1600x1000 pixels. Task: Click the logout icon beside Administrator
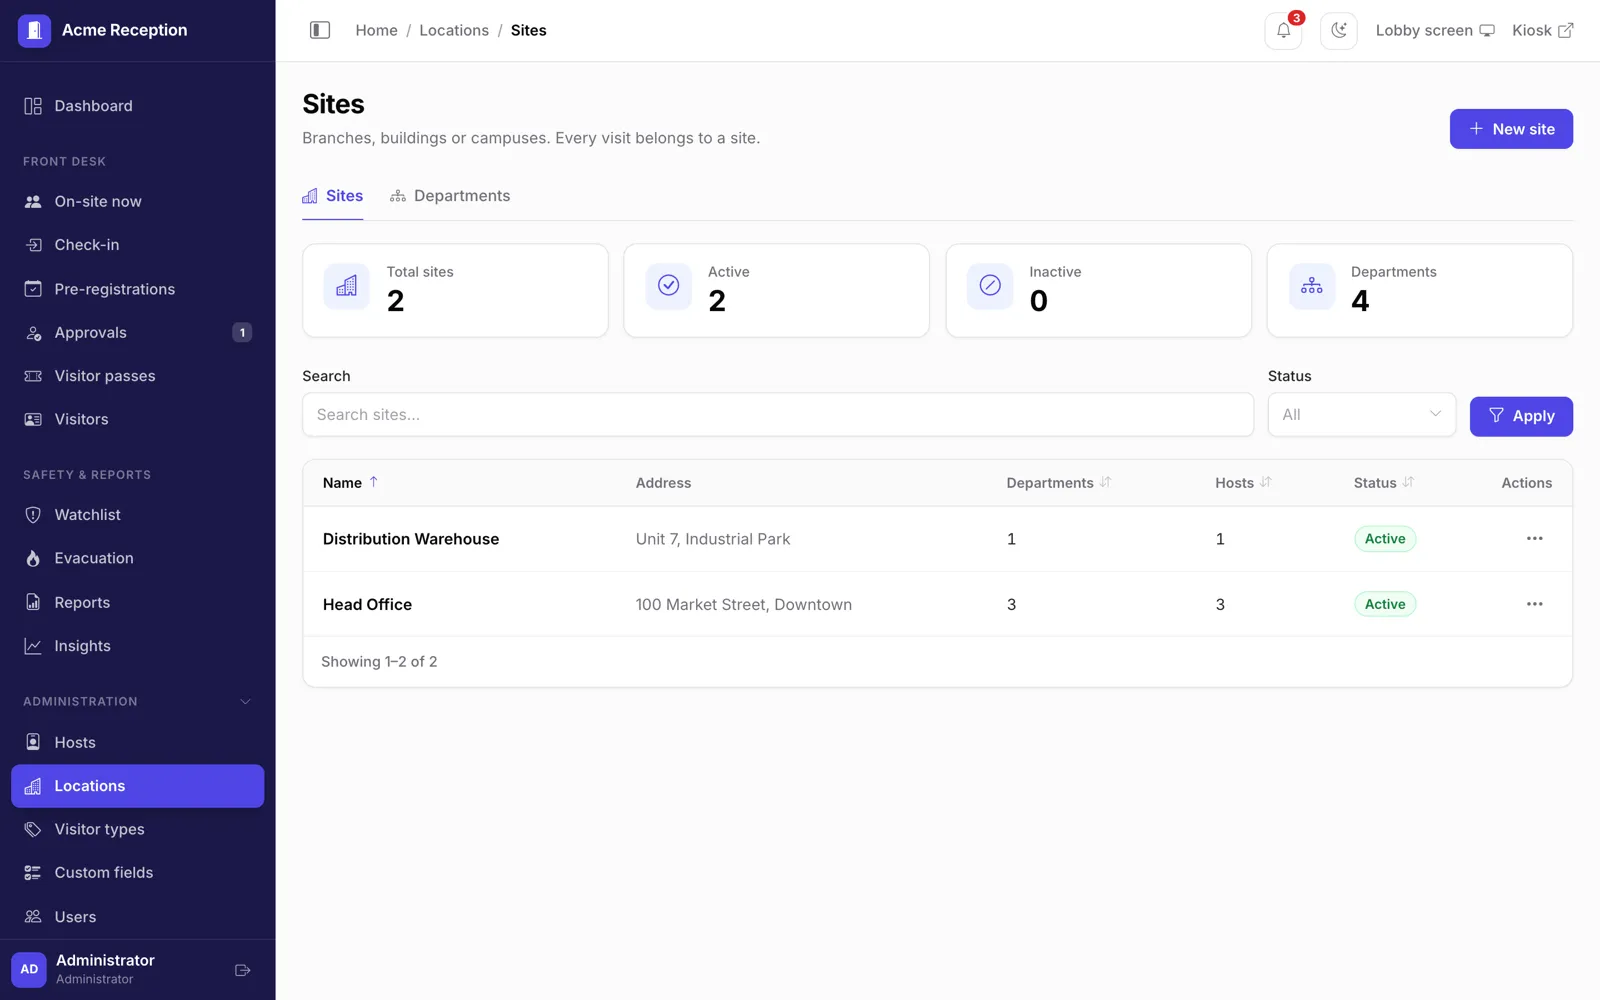[242, 970]
